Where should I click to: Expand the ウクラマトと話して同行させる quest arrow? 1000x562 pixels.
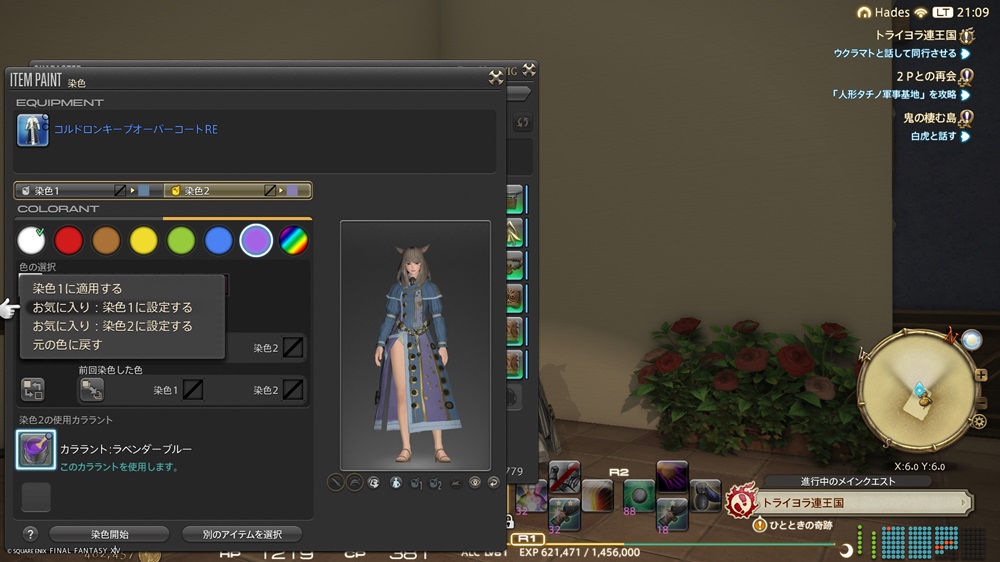(965, 54)
